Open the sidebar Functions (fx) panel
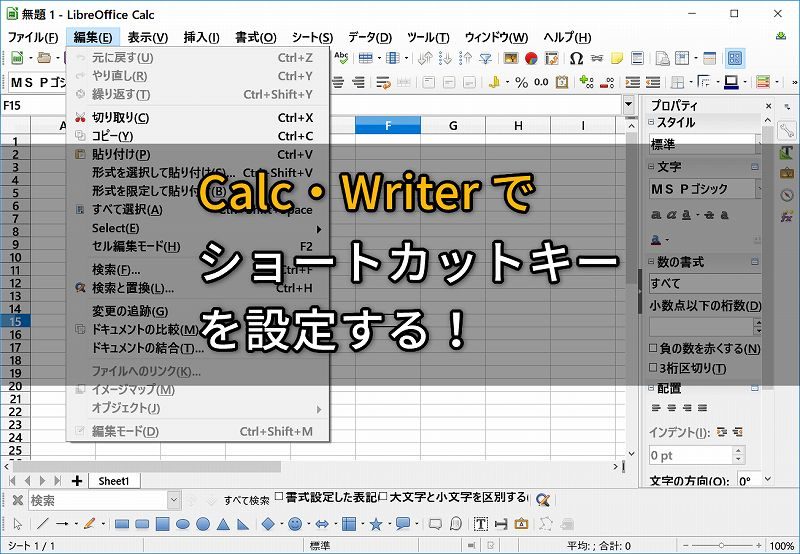800x554 pixels. click(x=787, y=216)
